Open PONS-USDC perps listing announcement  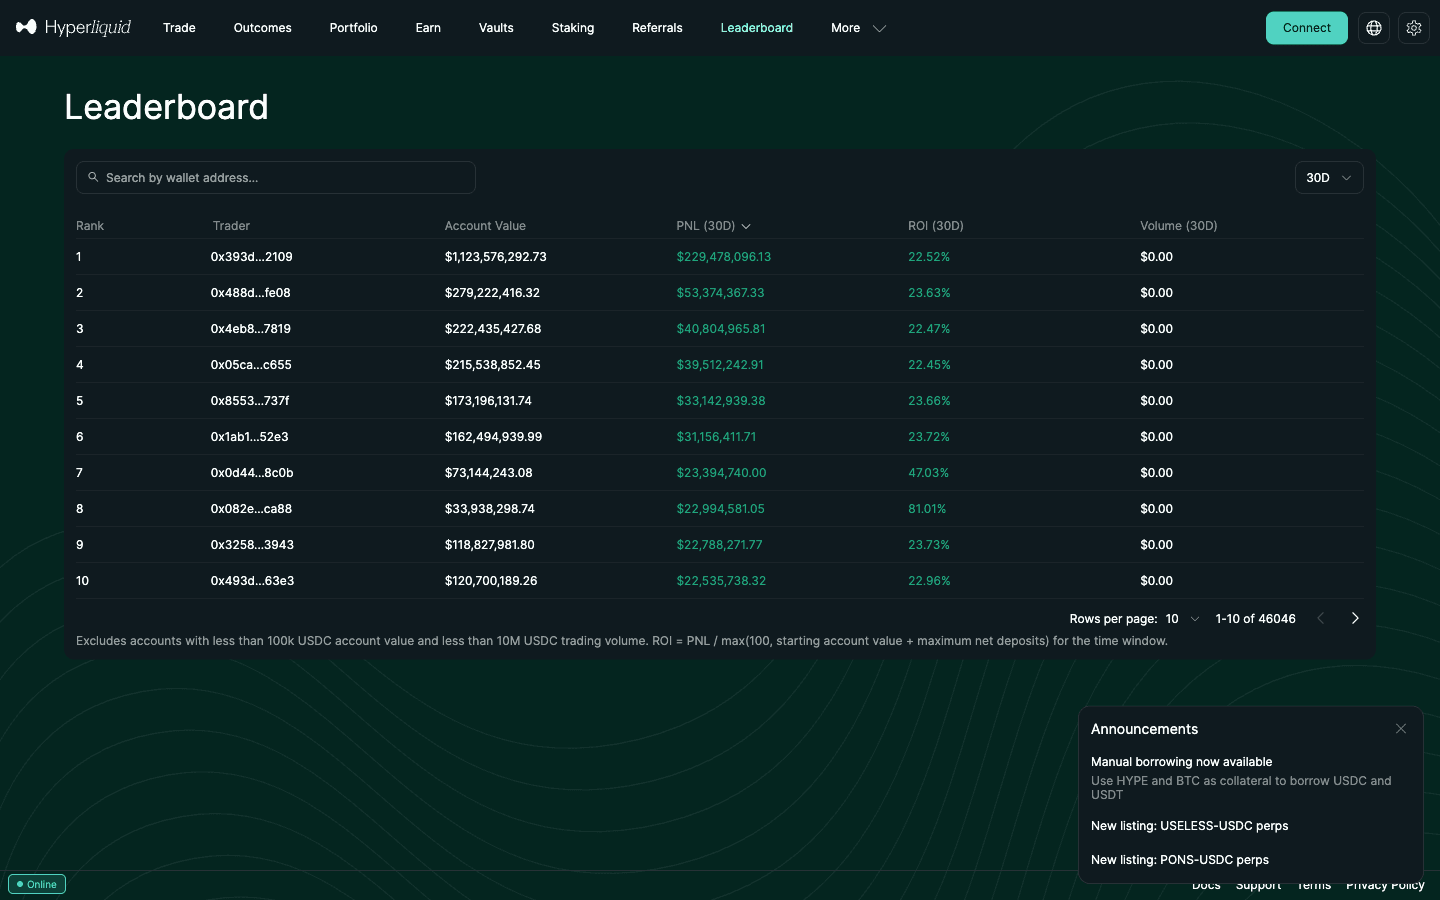point(1180,860)
